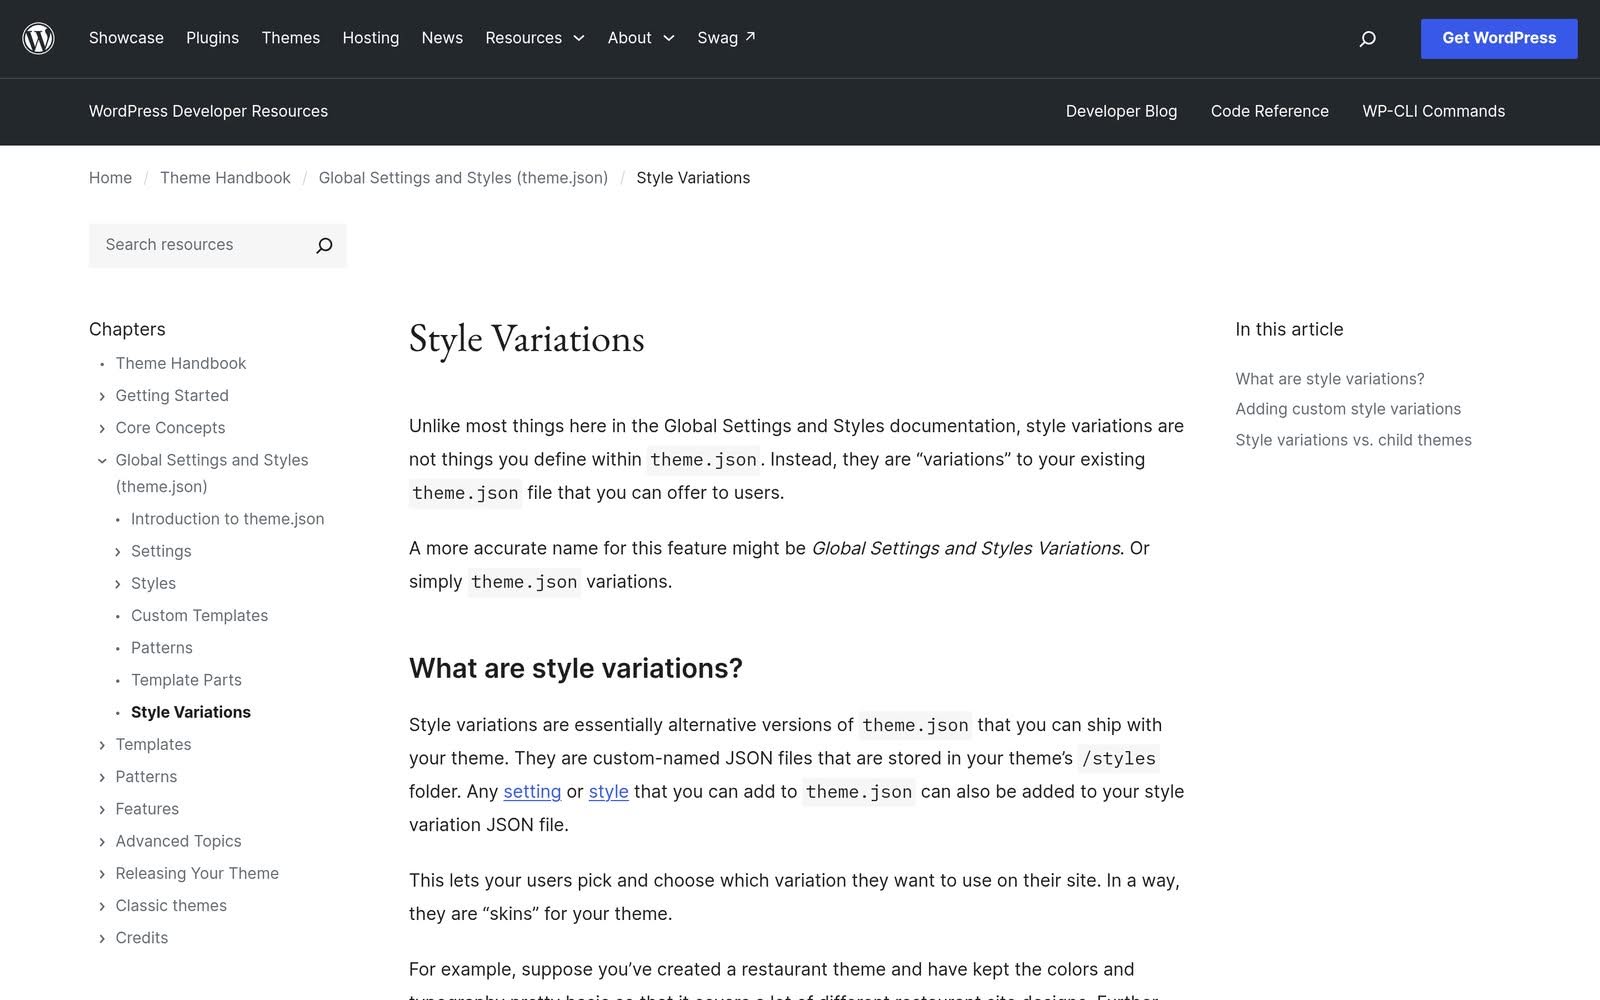Open Core Concepts chapter link
This screenshot has height=1000, width=1600.
pos(170,428)
